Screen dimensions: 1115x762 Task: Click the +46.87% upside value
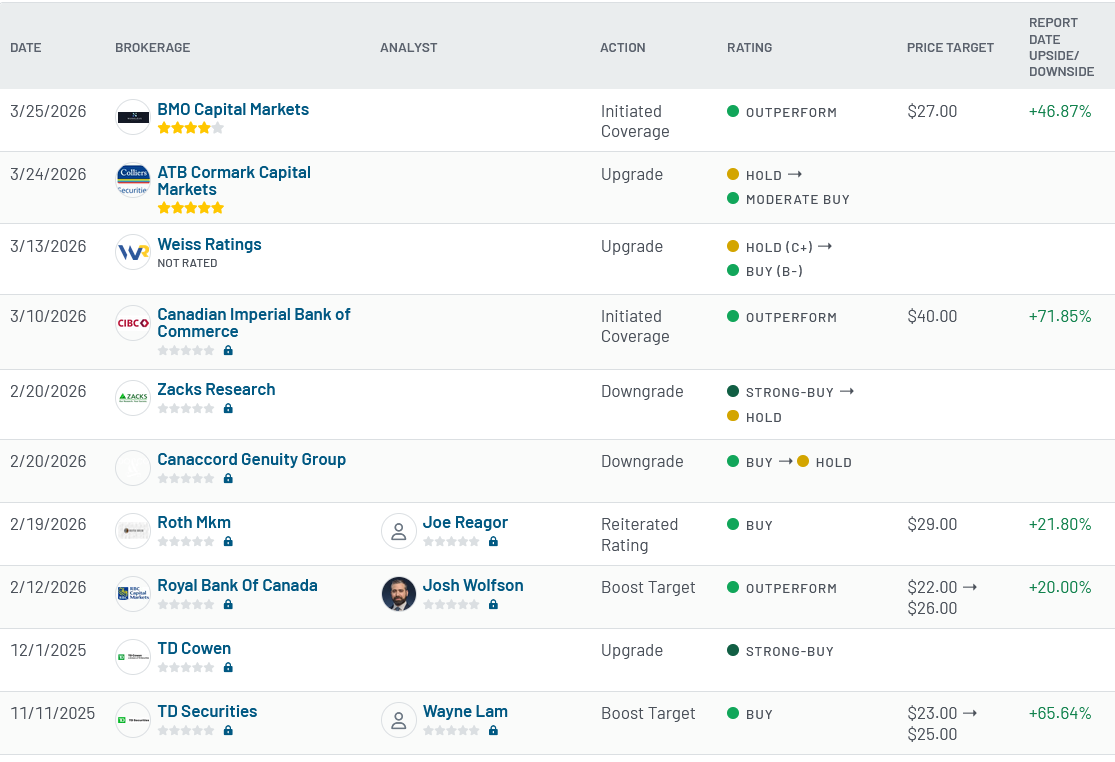tap(1060, 112)
